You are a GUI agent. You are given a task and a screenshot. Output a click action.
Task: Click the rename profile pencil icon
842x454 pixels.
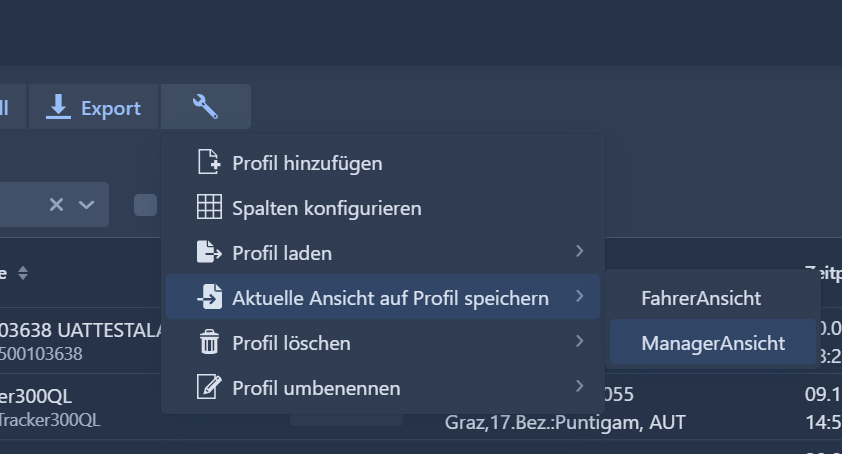pyautogui.click(x=208, y=388)
